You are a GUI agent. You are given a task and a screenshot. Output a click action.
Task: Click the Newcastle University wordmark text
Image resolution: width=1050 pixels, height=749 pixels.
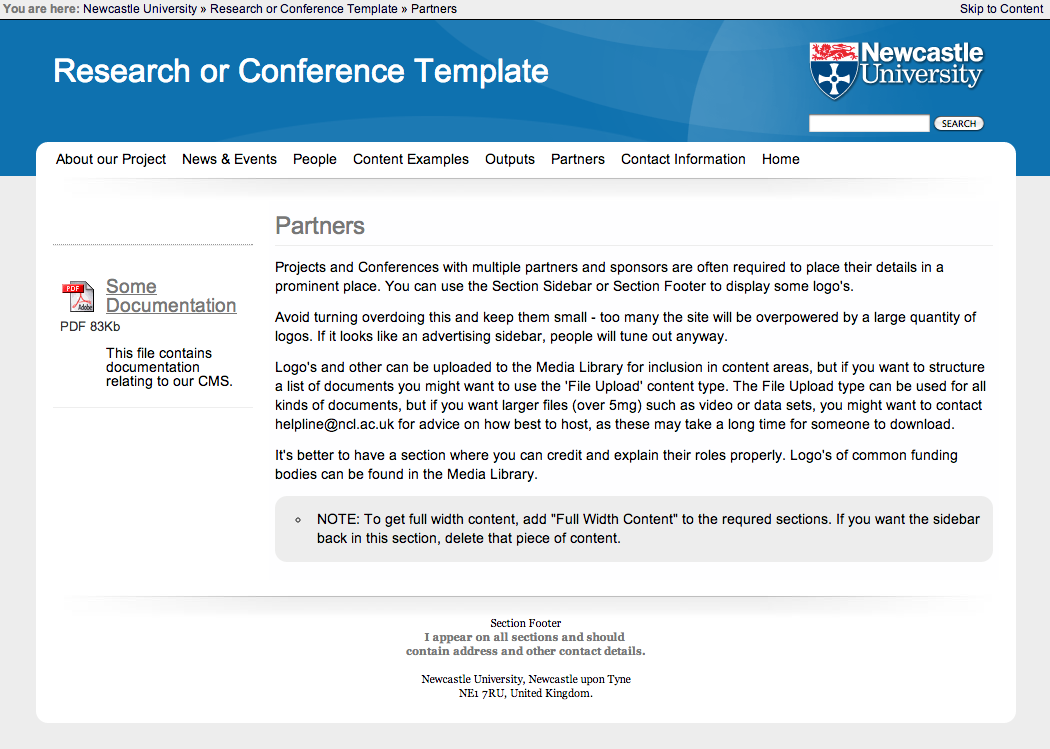[922, 64]
